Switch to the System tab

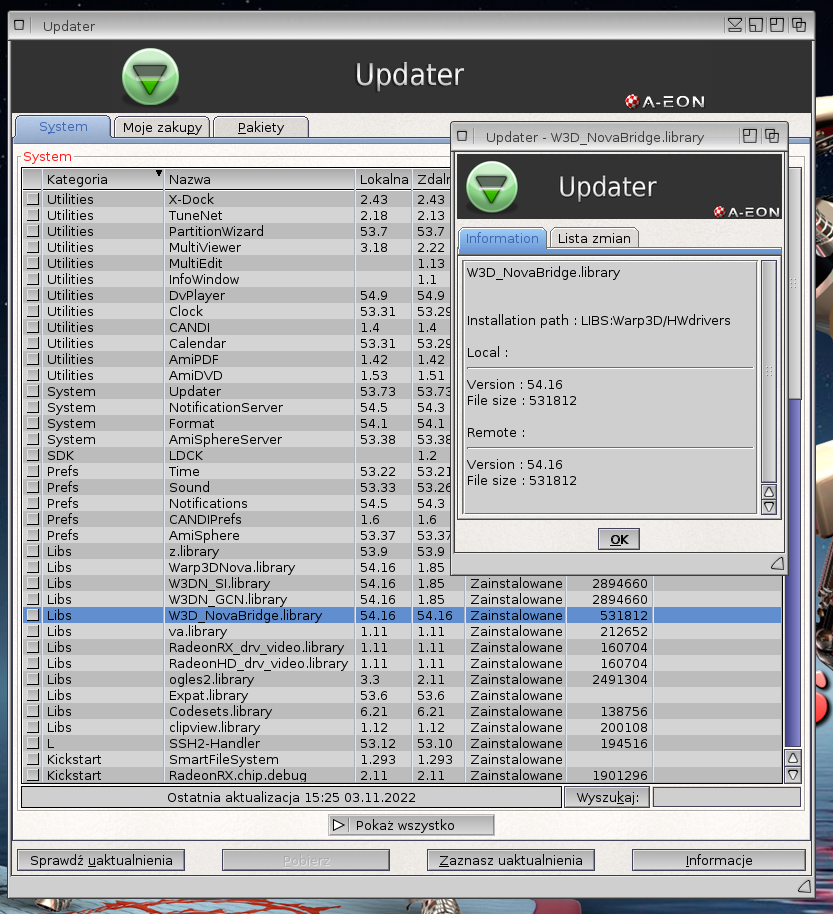pyautogui.click(x=63, y=126)
